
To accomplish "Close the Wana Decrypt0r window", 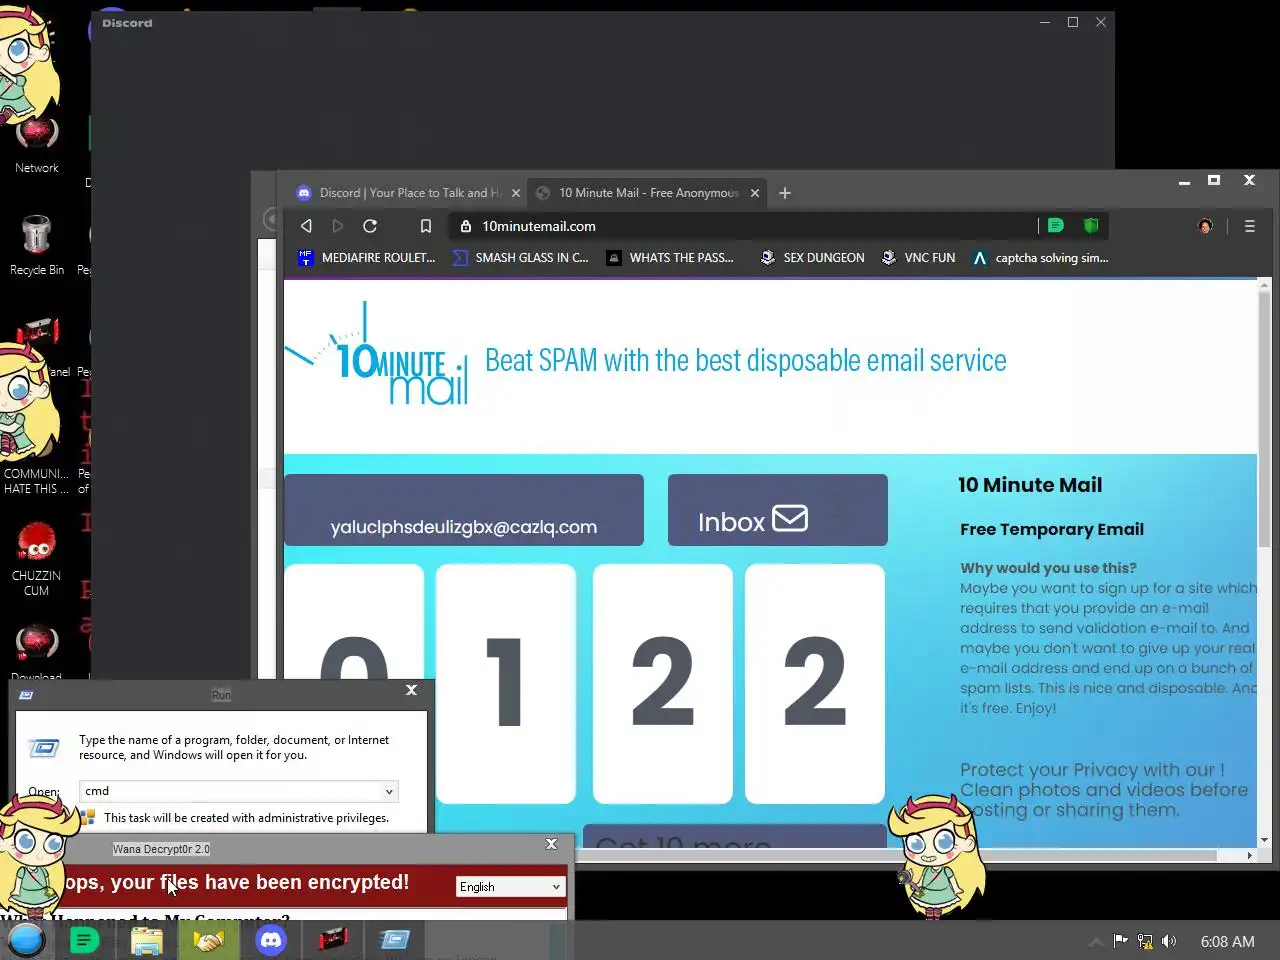I will tap(551, 844).
